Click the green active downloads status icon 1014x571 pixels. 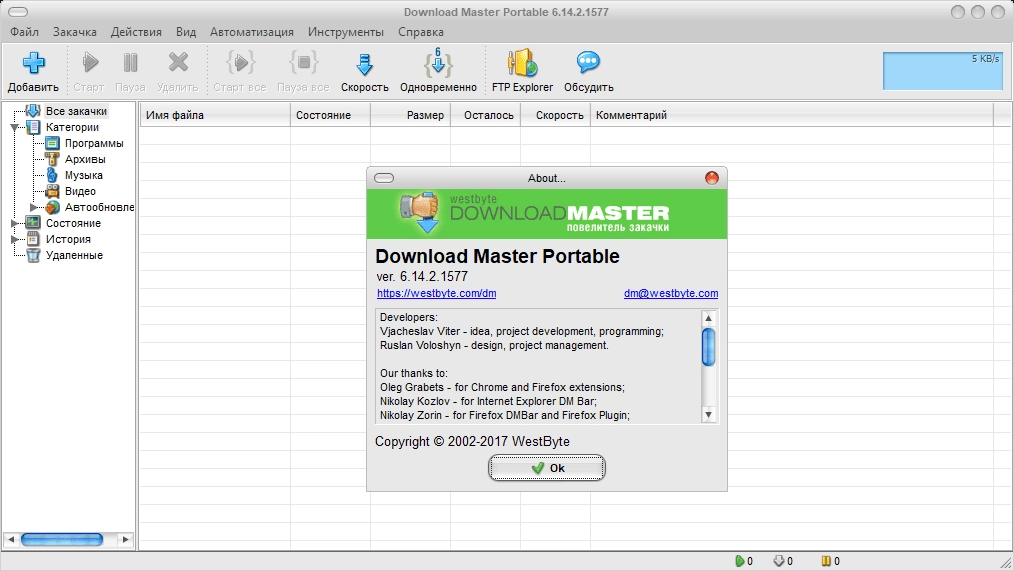pos(740,561)
